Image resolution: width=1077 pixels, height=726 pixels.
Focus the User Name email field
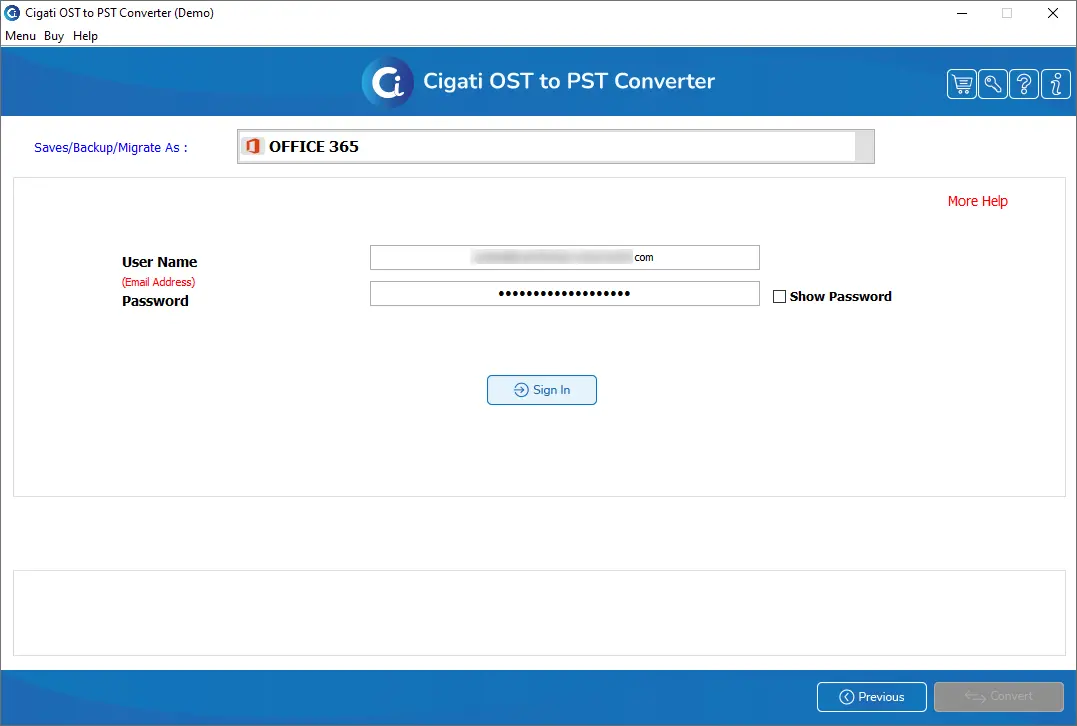coord(565,258)
